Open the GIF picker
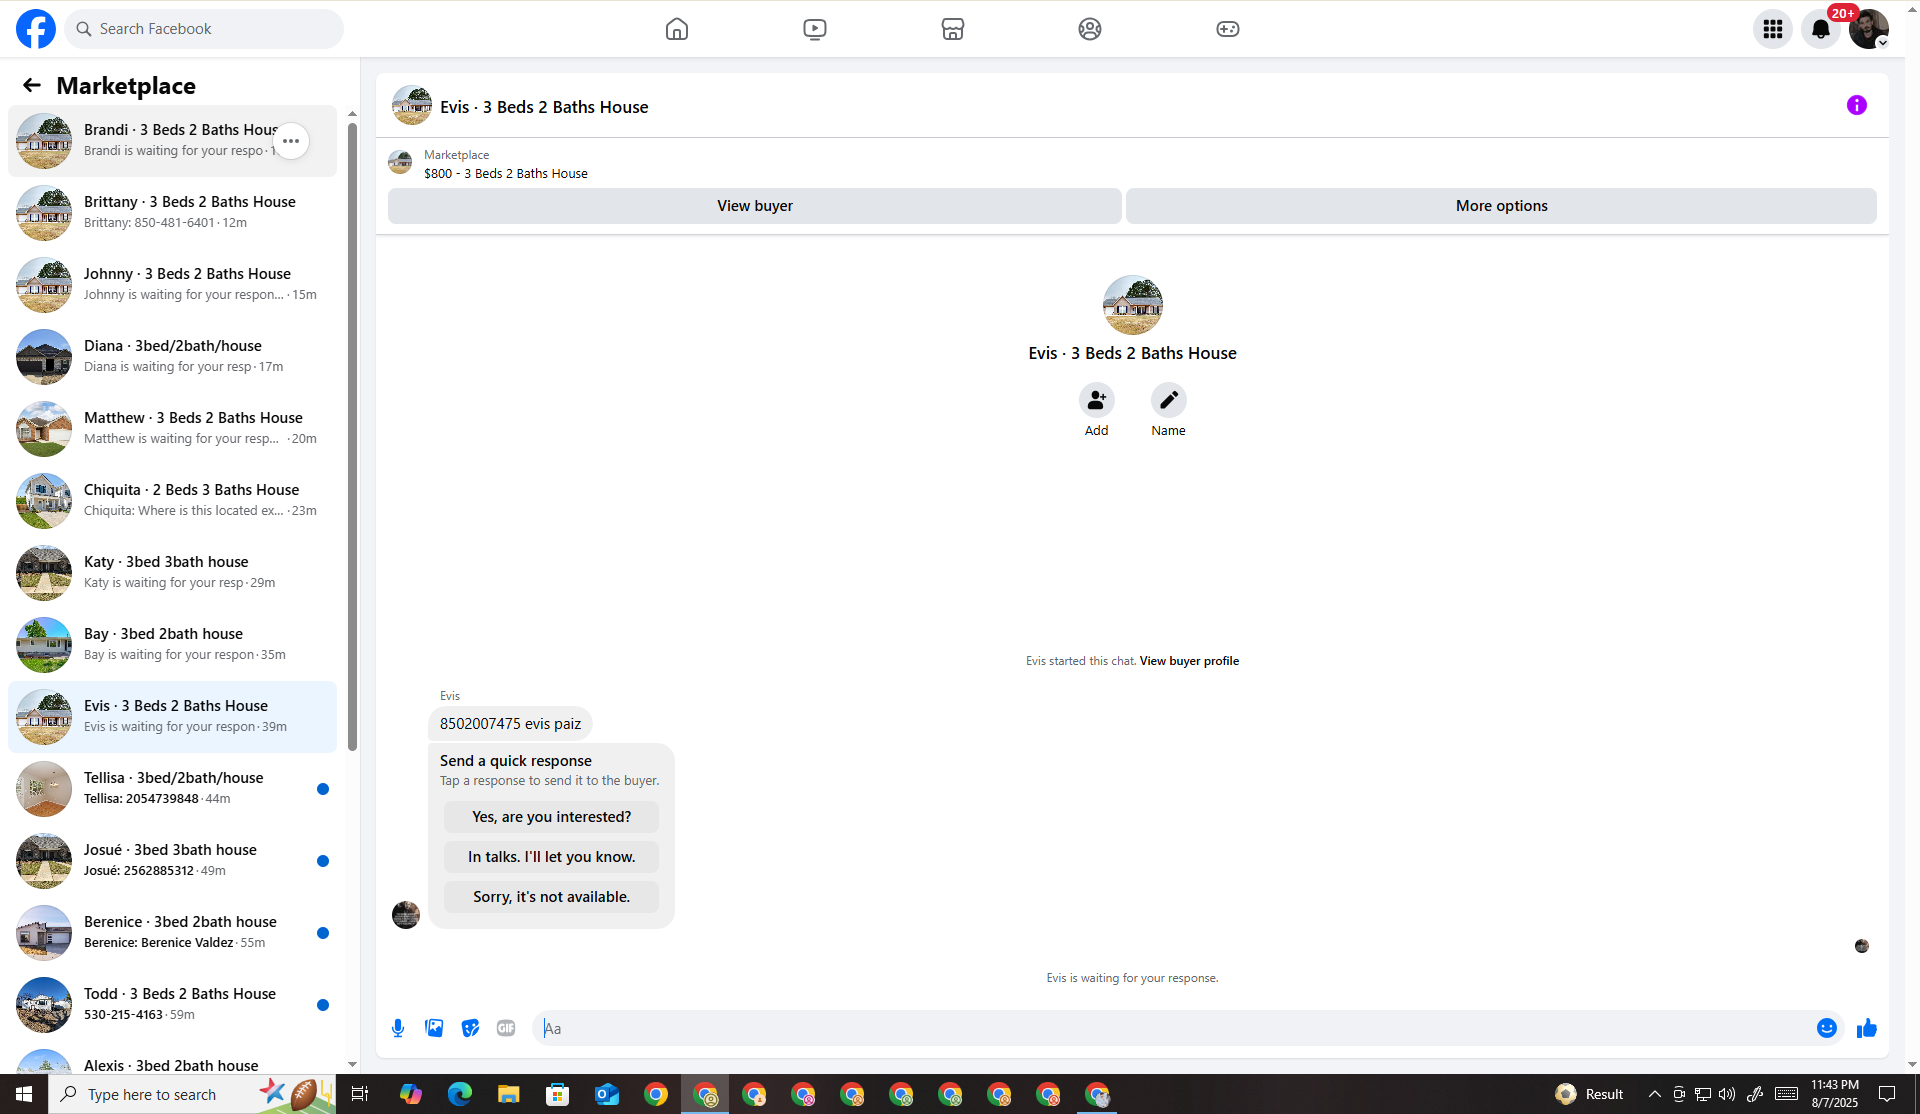The width and height of the screenshot is (1920, 1114). 506,1028
